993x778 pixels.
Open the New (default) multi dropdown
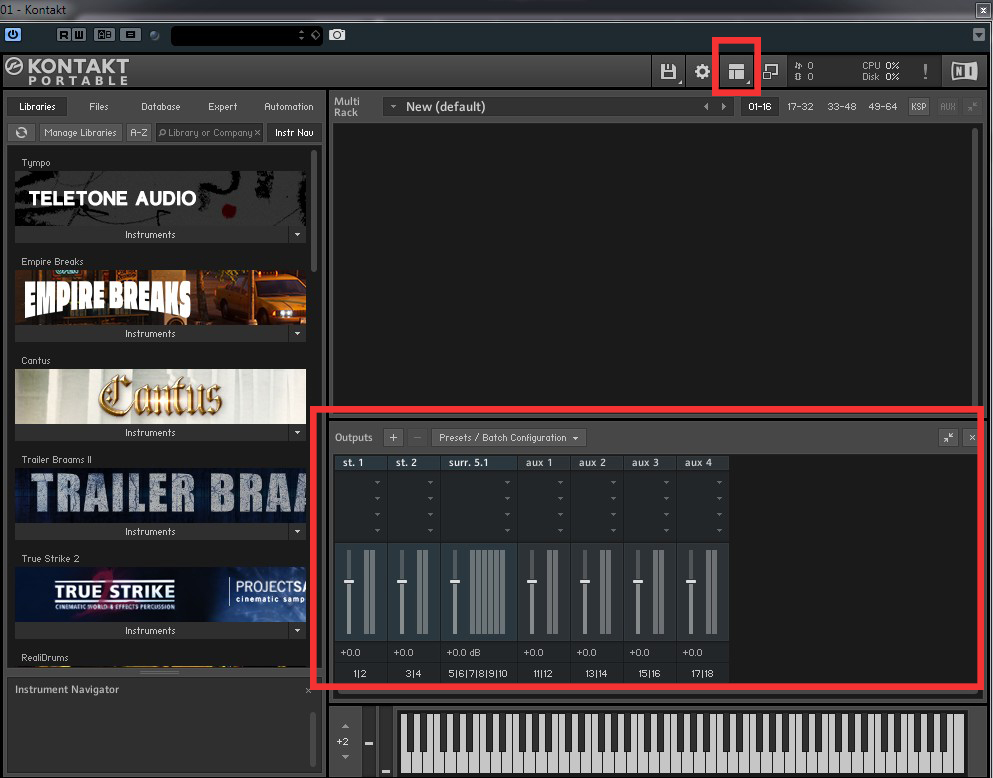point(393,106)
